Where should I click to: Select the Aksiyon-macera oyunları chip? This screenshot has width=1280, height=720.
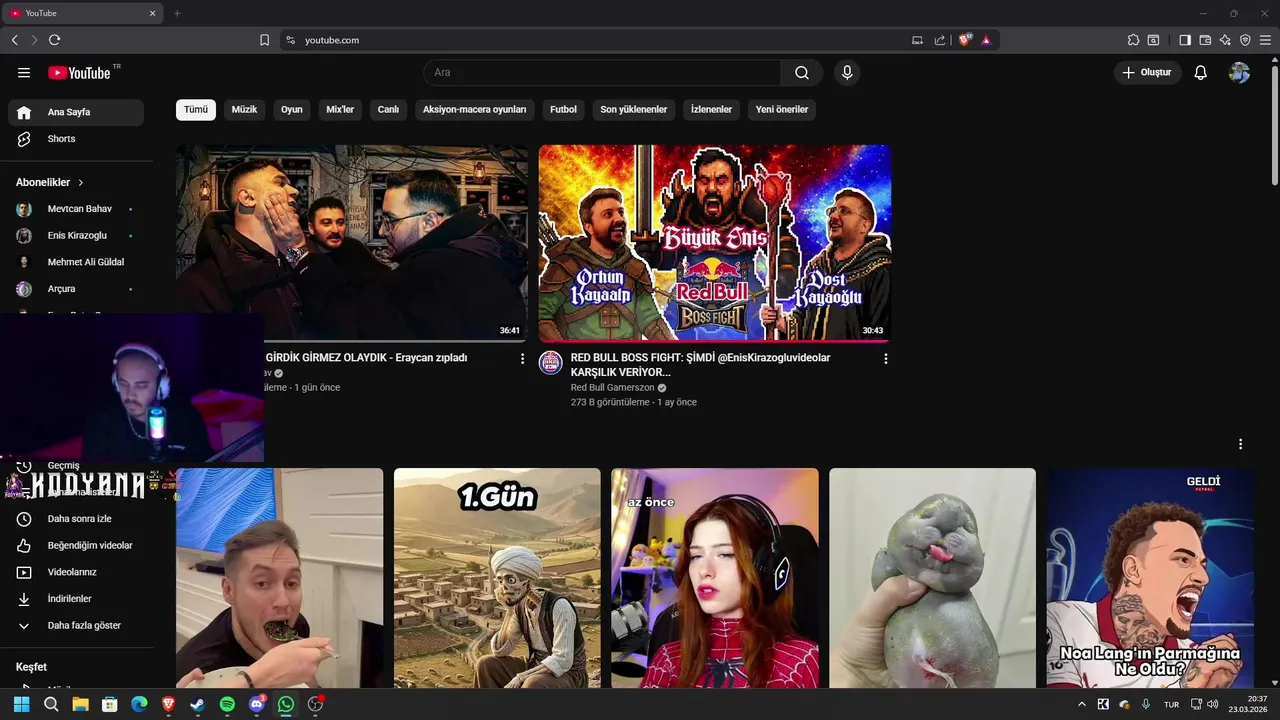click(x=474, y=110)
